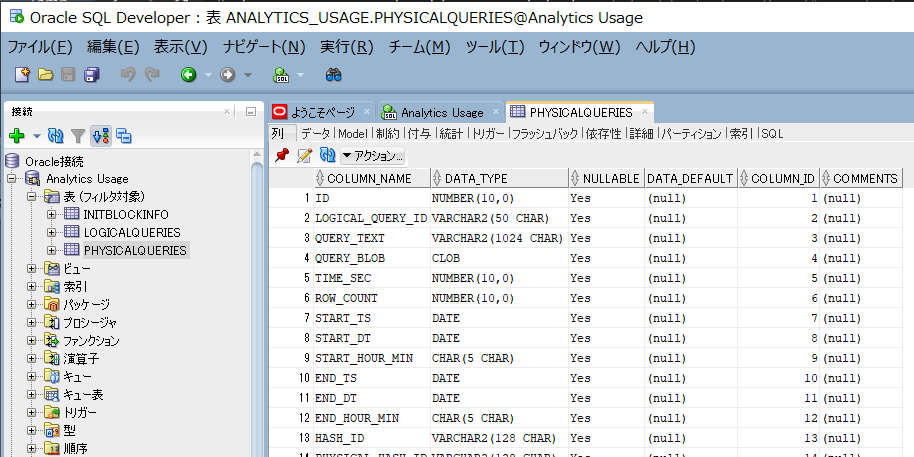
Task: Expand the LOGICALQUERIES table node
Action: 52,233
